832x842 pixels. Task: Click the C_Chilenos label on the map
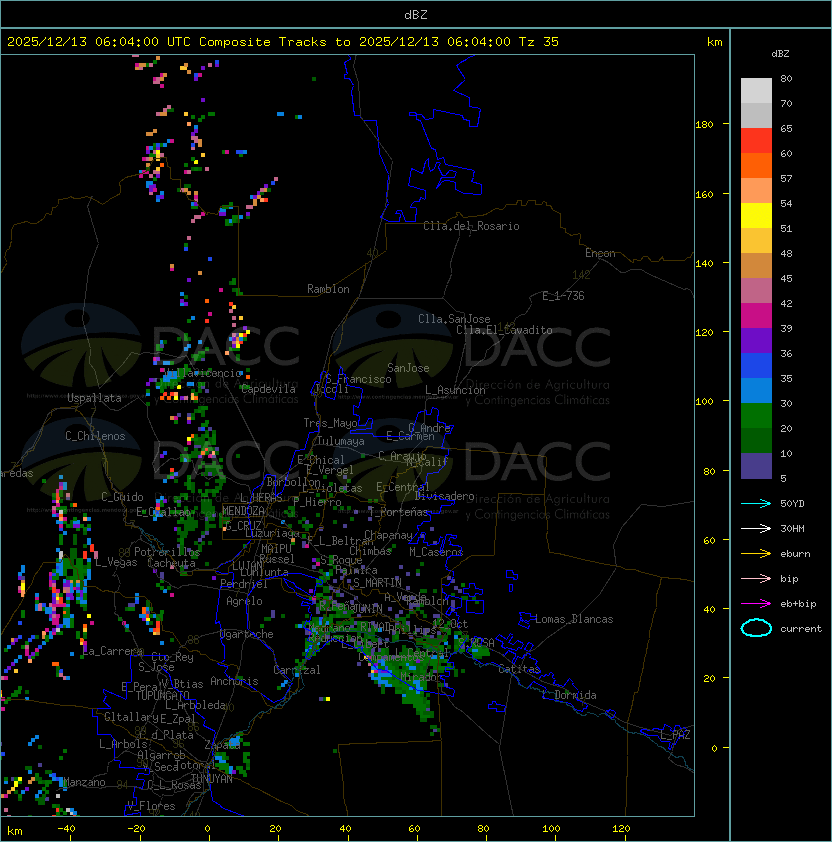(95, 436)
